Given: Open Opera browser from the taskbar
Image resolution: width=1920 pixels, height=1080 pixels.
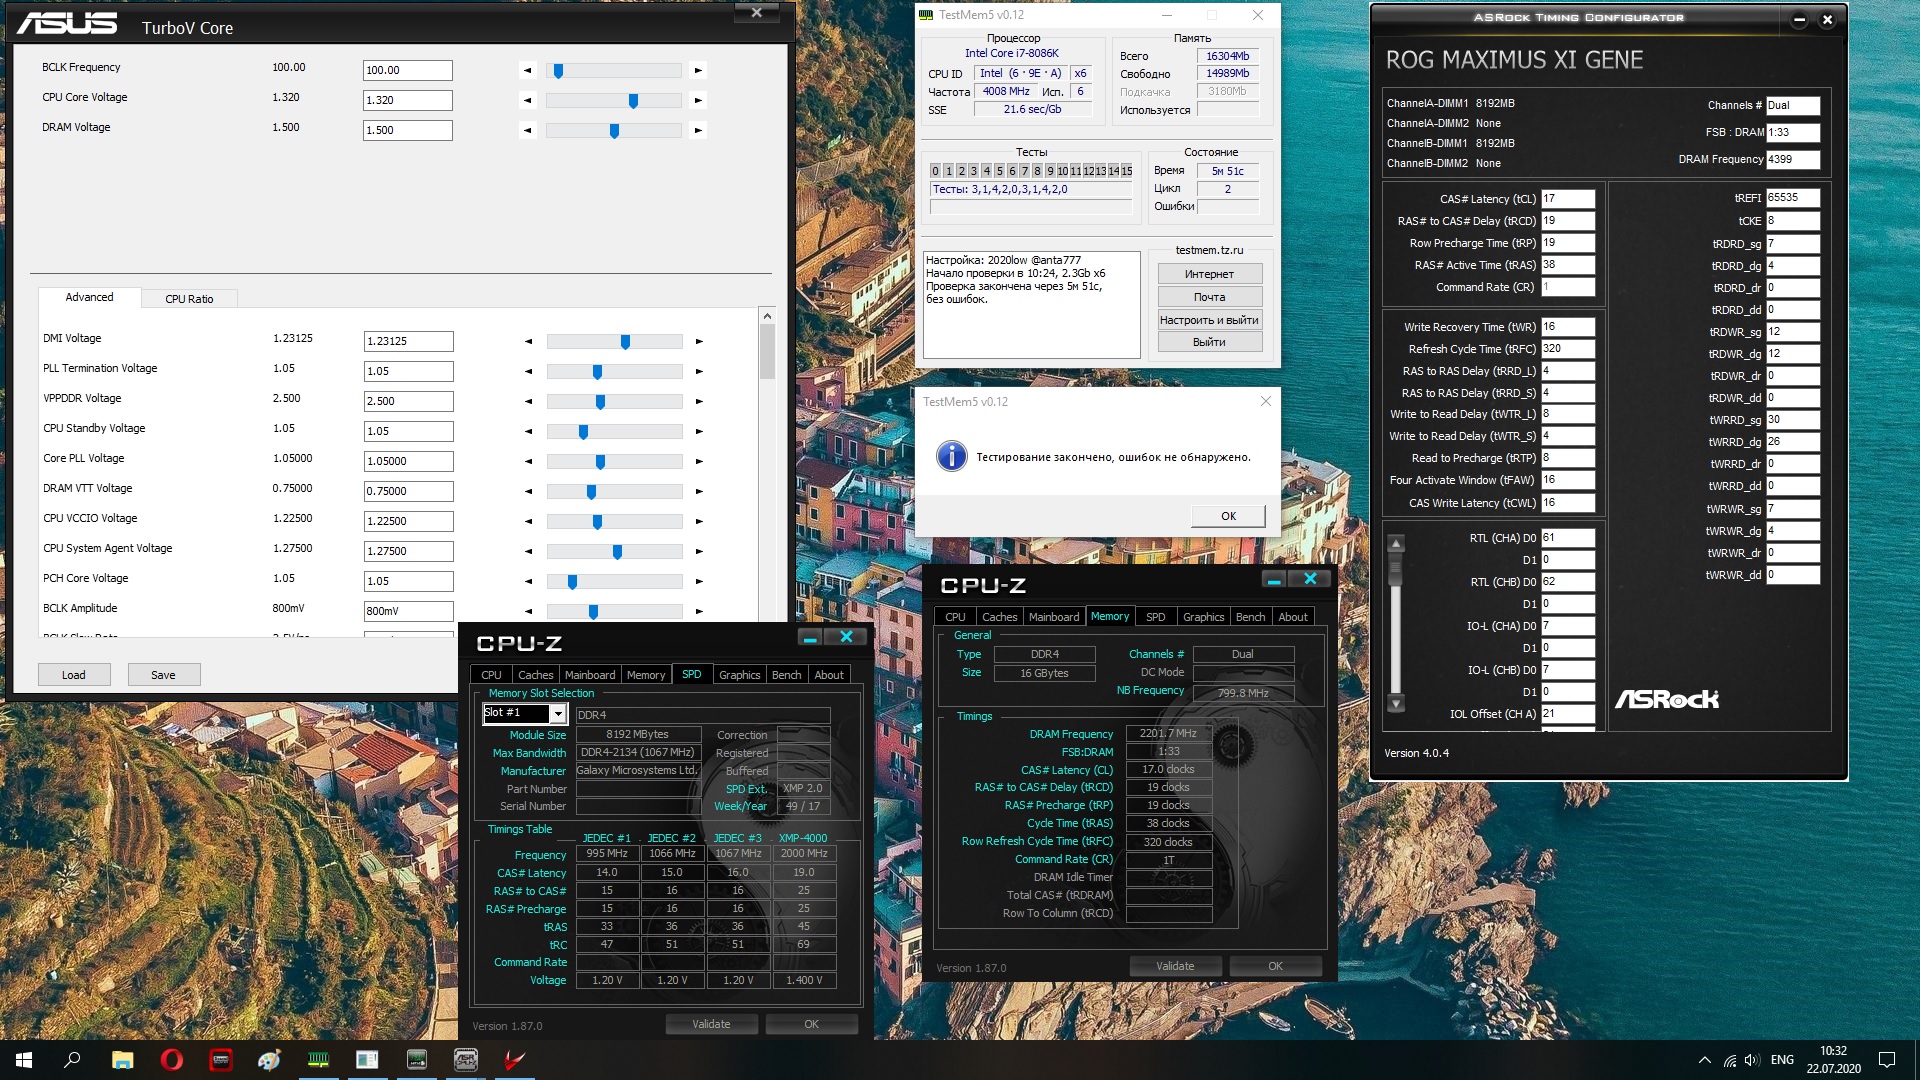Looking at the screenshot, I should click(171, 1060).
